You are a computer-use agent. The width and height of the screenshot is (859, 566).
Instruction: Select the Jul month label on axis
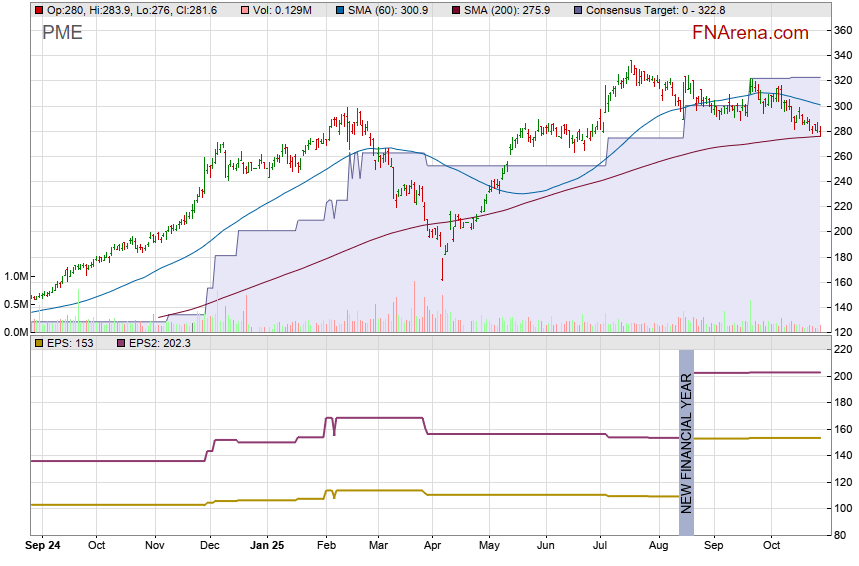[x=602, y=546]
